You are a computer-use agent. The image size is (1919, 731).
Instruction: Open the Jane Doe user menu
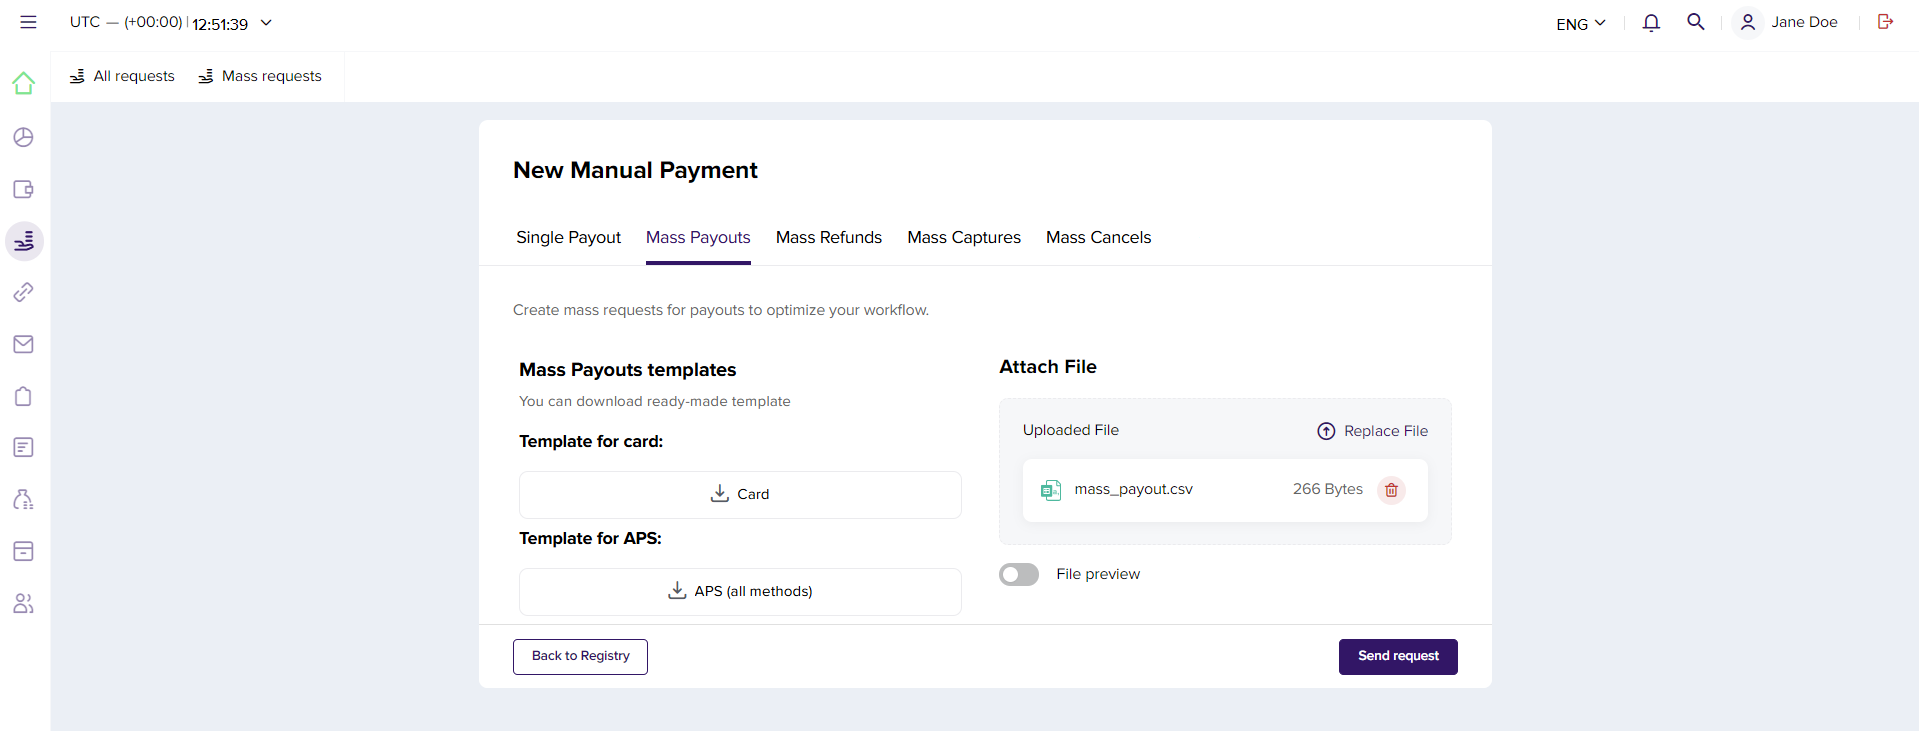tap(1788, 22)
